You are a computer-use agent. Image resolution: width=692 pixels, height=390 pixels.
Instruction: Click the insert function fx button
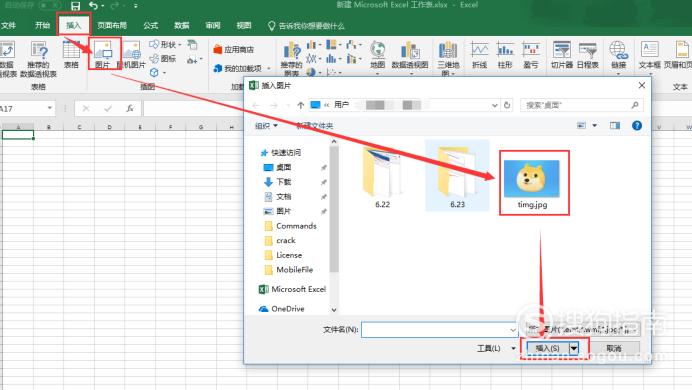click(x=130, y=108)
